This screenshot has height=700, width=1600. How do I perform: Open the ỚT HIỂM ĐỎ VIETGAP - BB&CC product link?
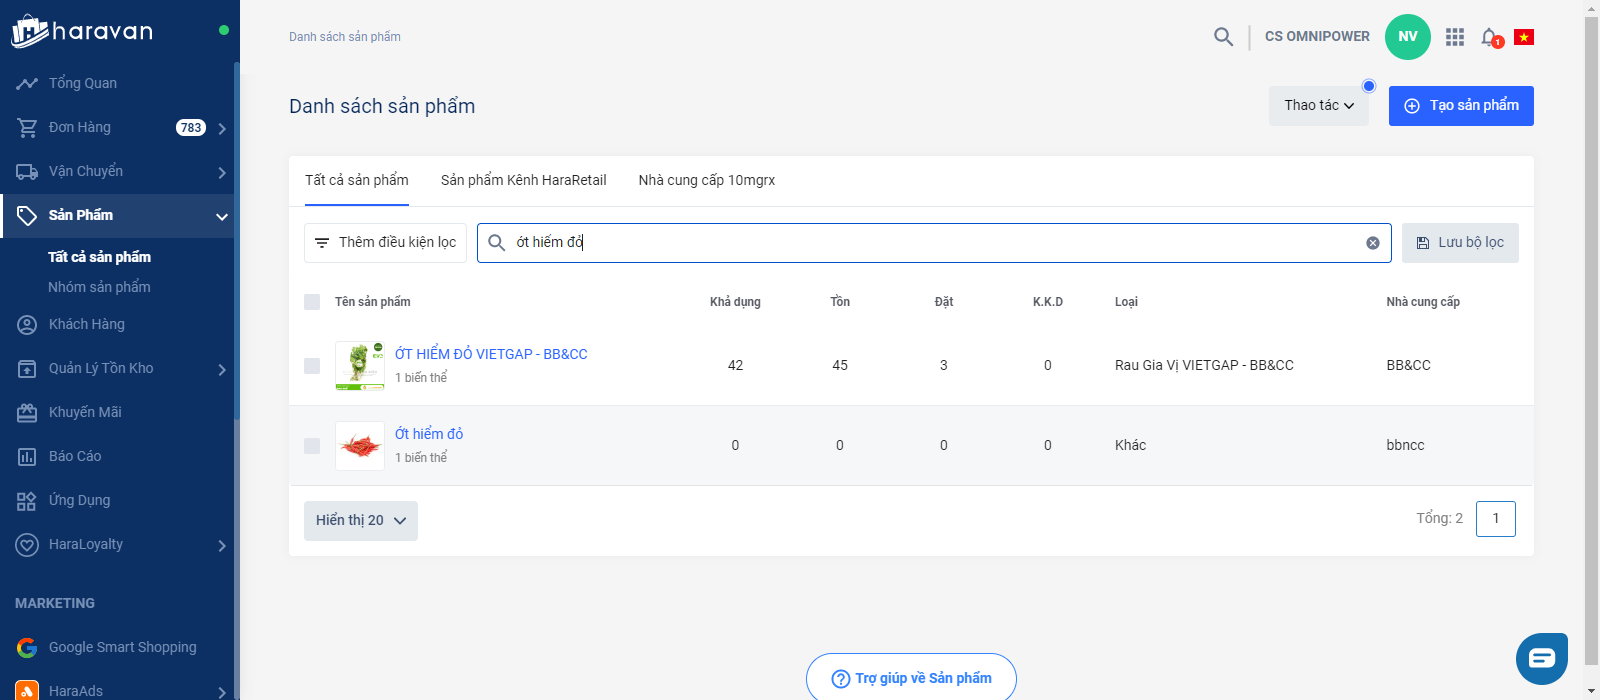coord(490,354)
